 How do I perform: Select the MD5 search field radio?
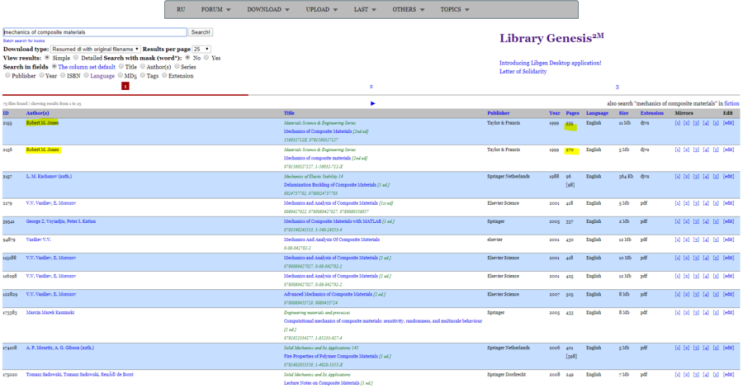point(120,75)
